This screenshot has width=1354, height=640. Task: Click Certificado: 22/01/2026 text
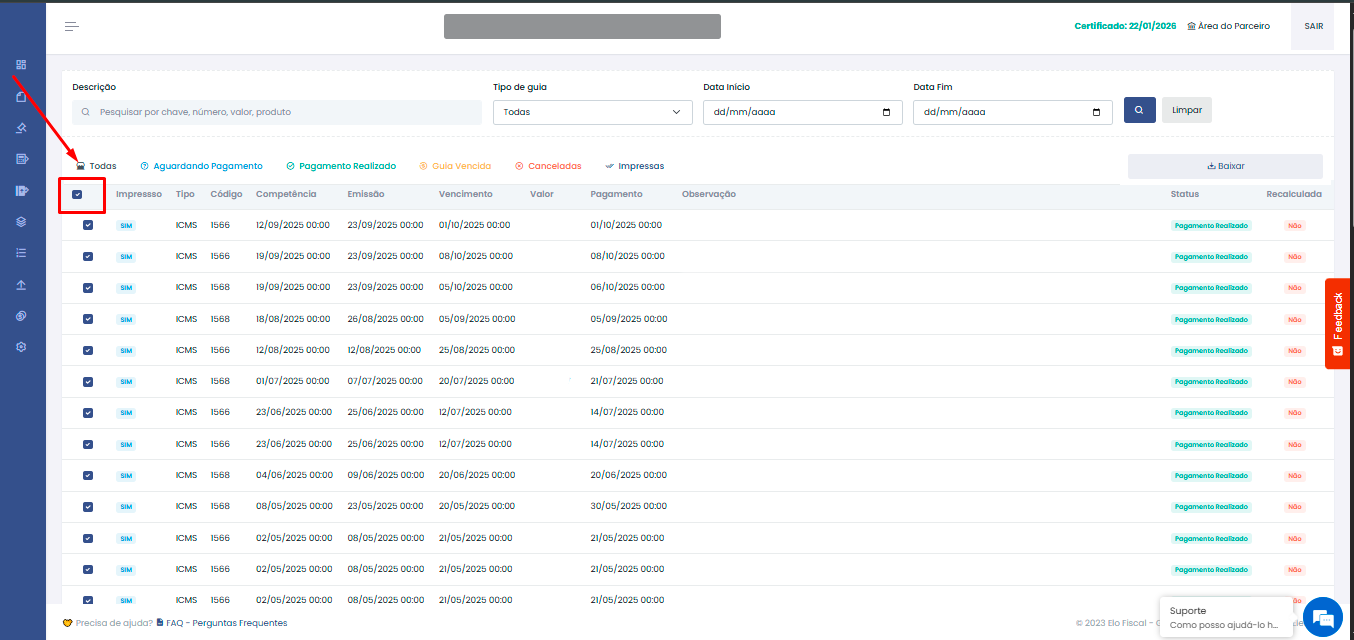1125,26
